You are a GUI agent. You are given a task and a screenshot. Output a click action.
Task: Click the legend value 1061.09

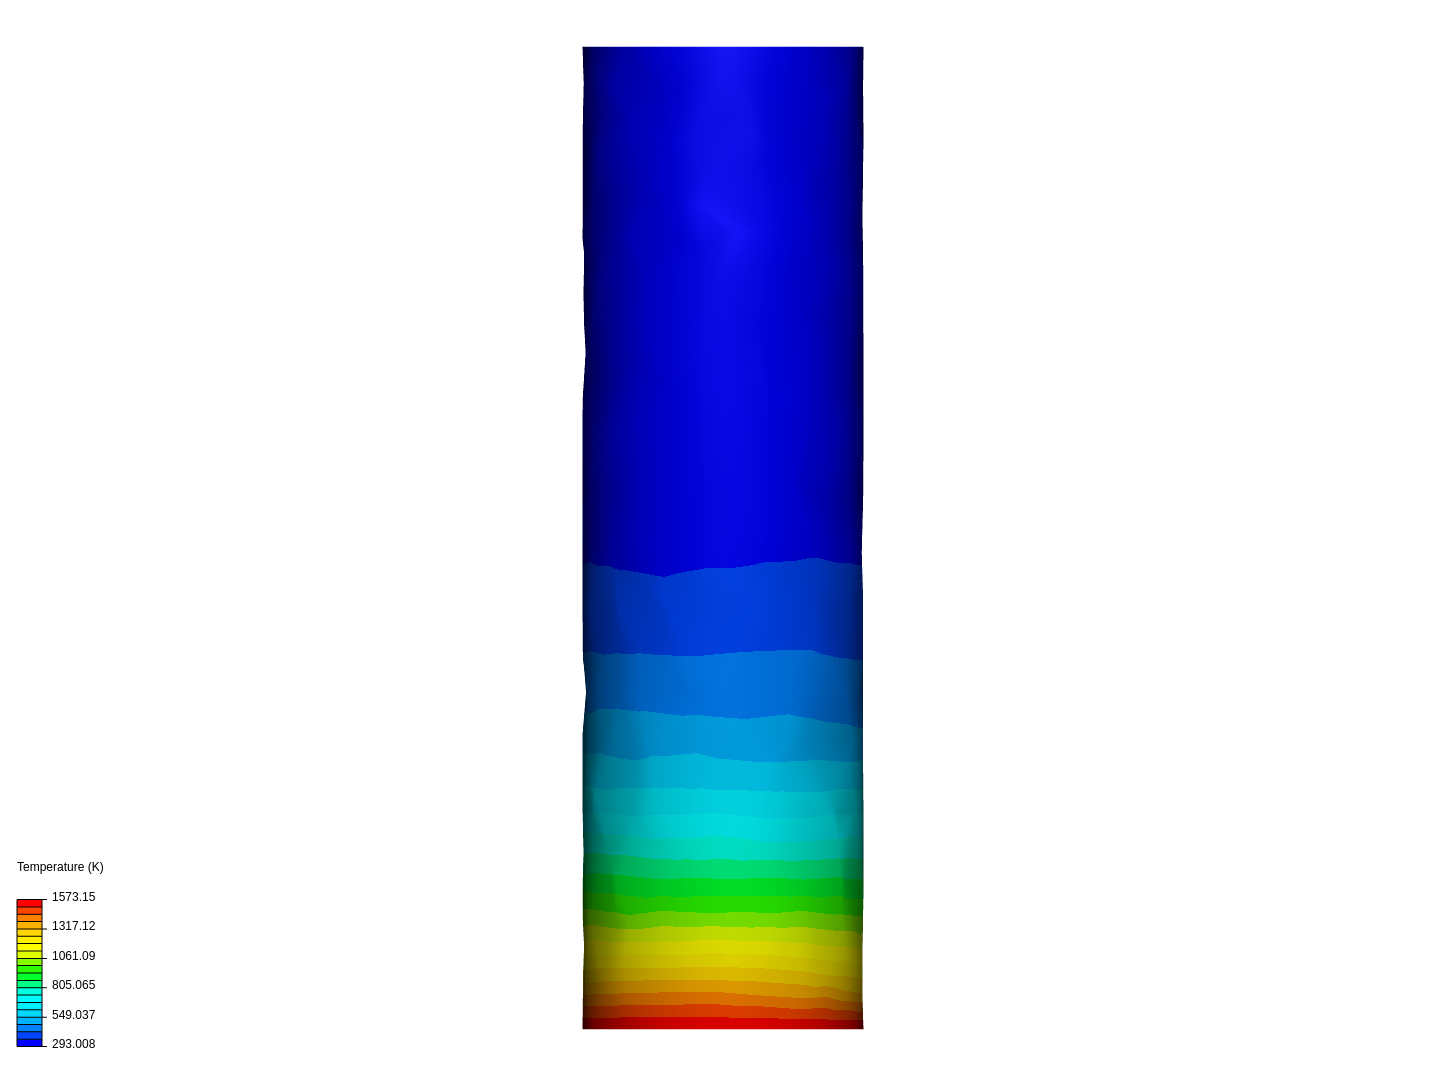click(x=73, y=956)
